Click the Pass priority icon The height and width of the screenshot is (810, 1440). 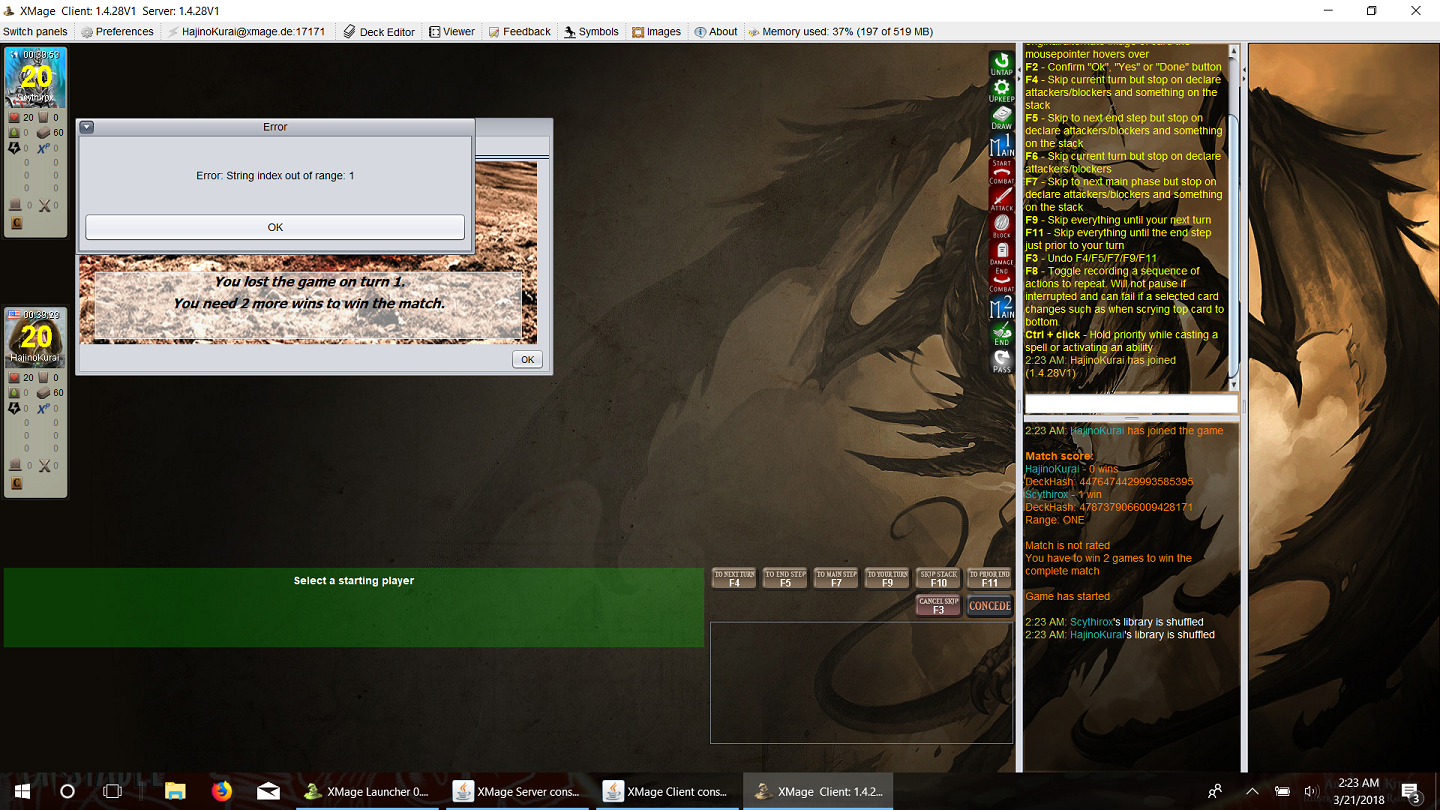(1001, 362)
